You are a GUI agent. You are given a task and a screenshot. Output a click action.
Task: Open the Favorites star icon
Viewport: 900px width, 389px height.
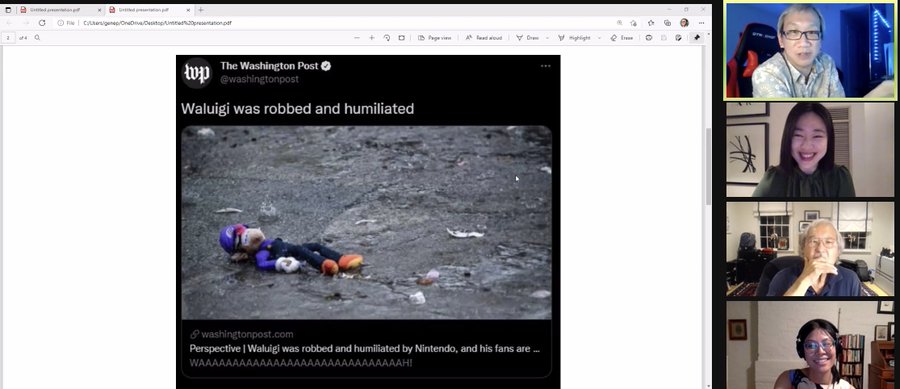pyautogui.click(x=651, y=23)
